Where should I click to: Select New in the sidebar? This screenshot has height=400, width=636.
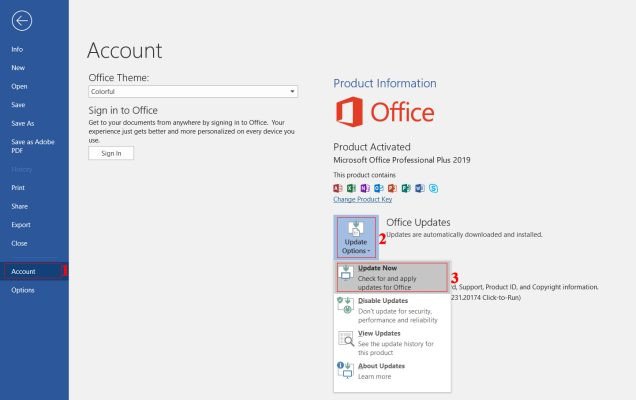point(18,68)
